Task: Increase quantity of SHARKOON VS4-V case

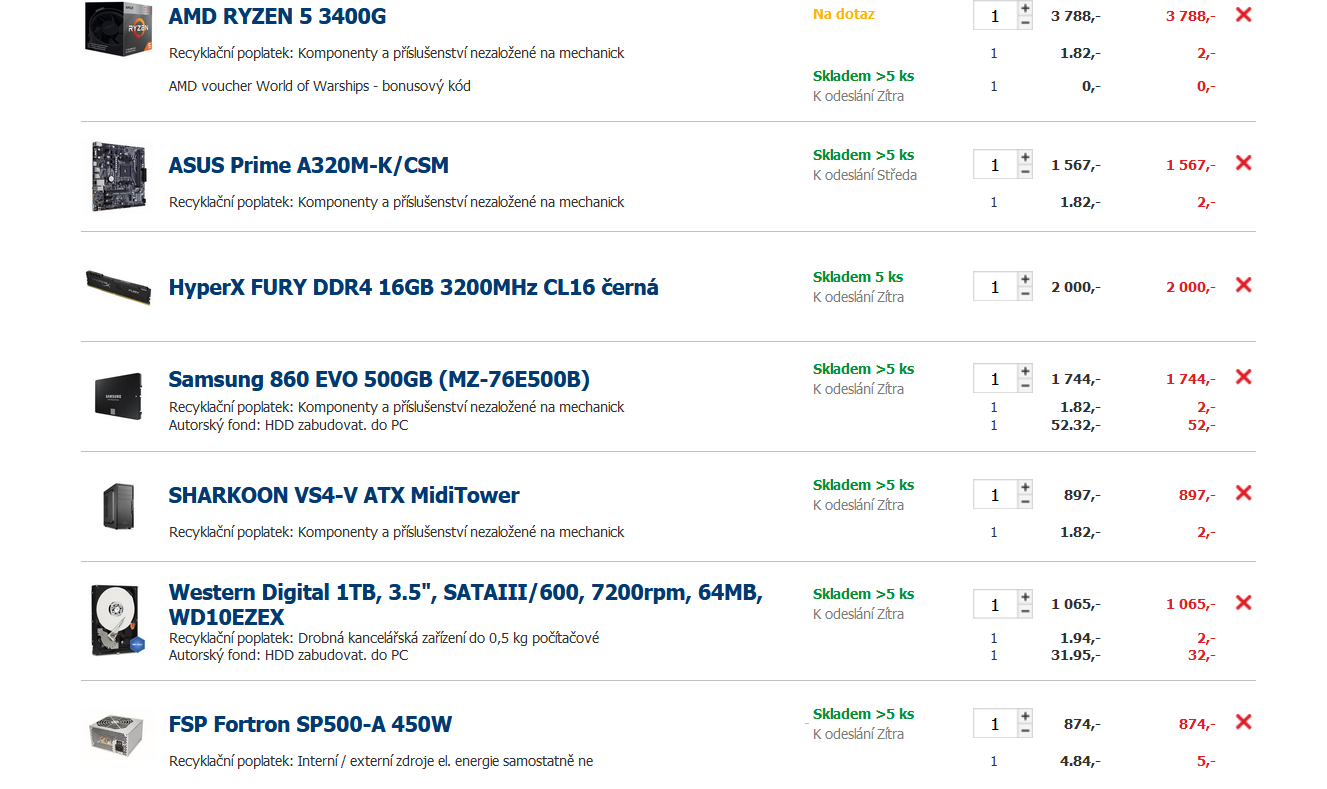Action: tap(1025, 488)
